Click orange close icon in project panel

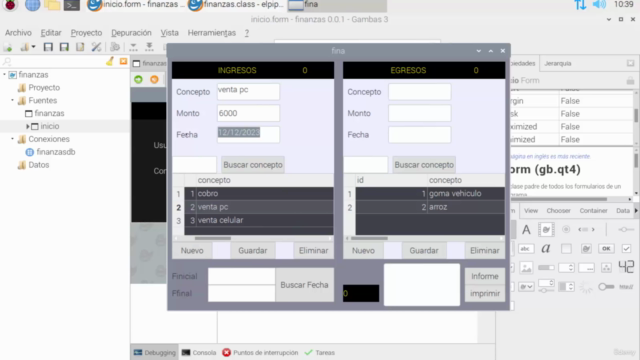(x=123, y=62)
